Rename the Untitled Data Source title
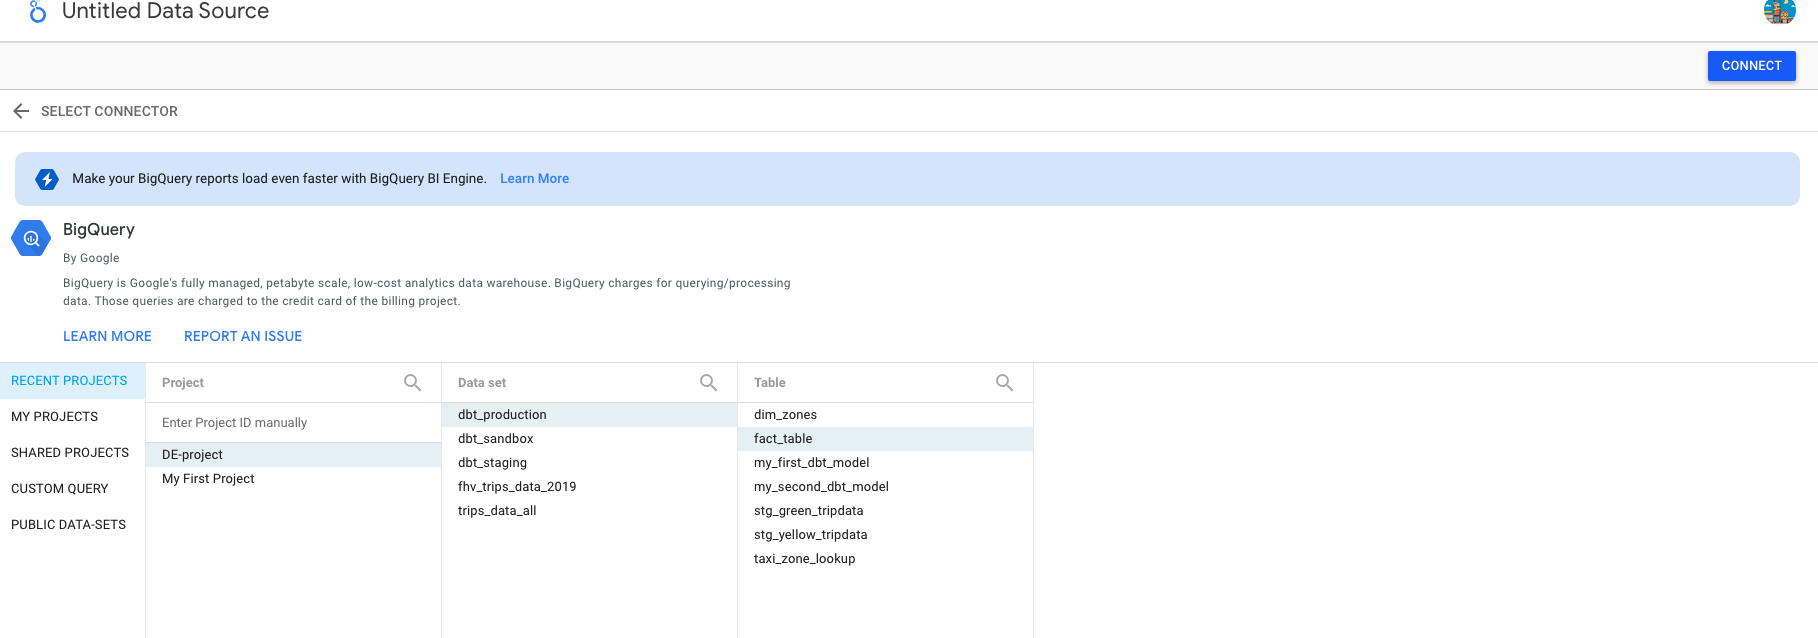The height and width of the screenshot is (638, 1818). click(x=165, y=11)
